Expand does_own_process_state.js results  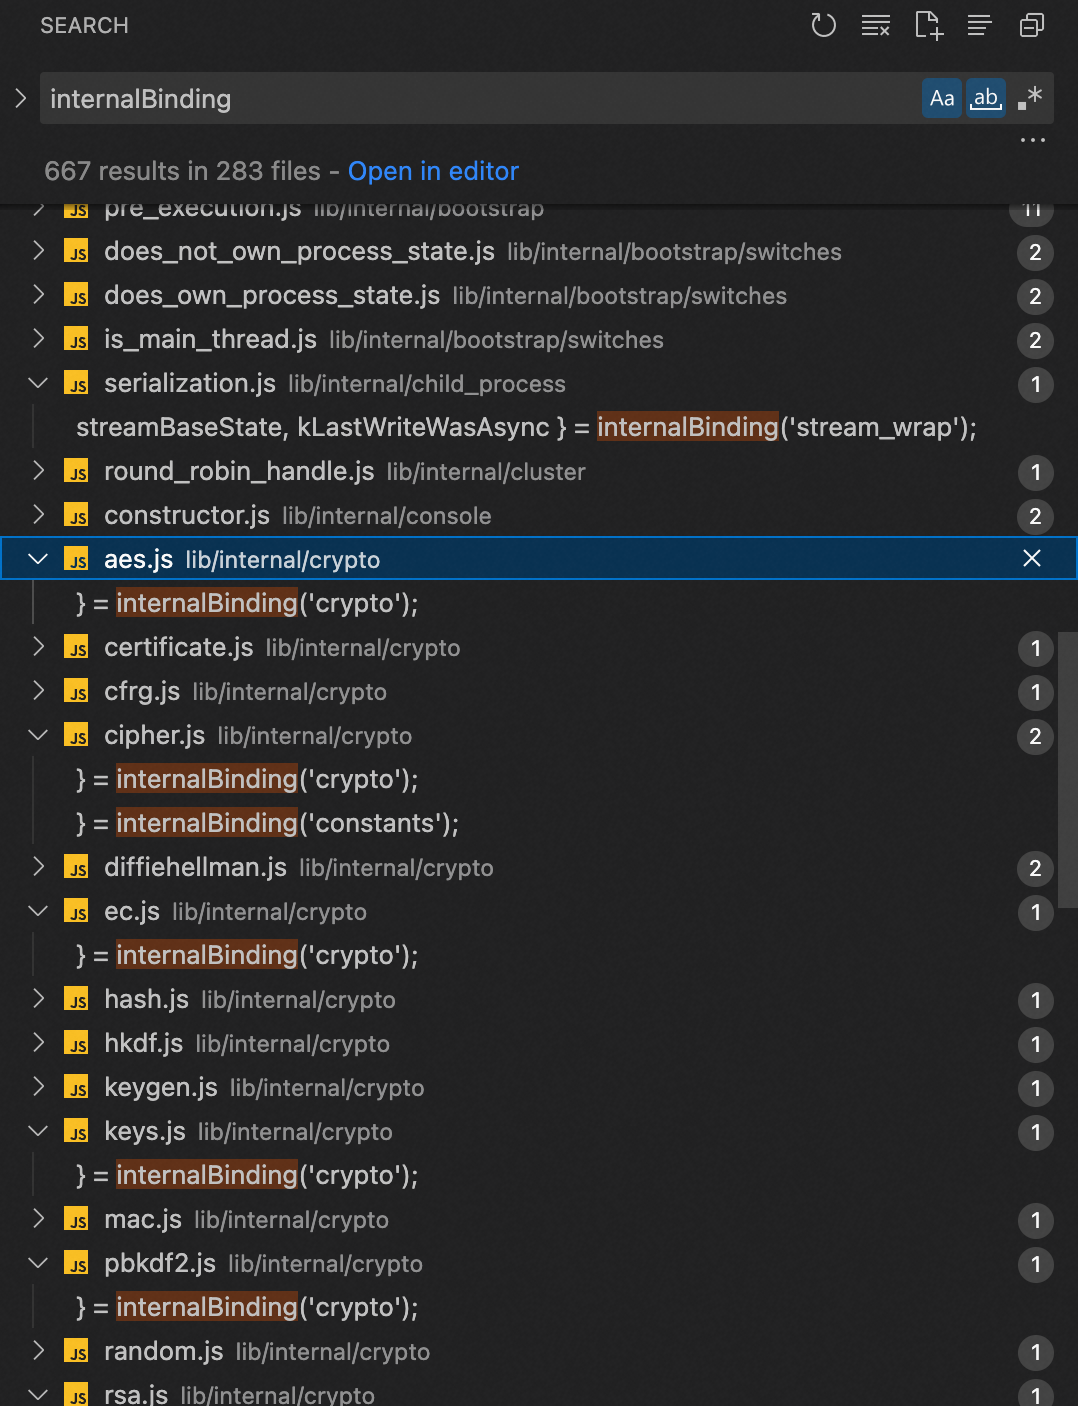(38, 295)
